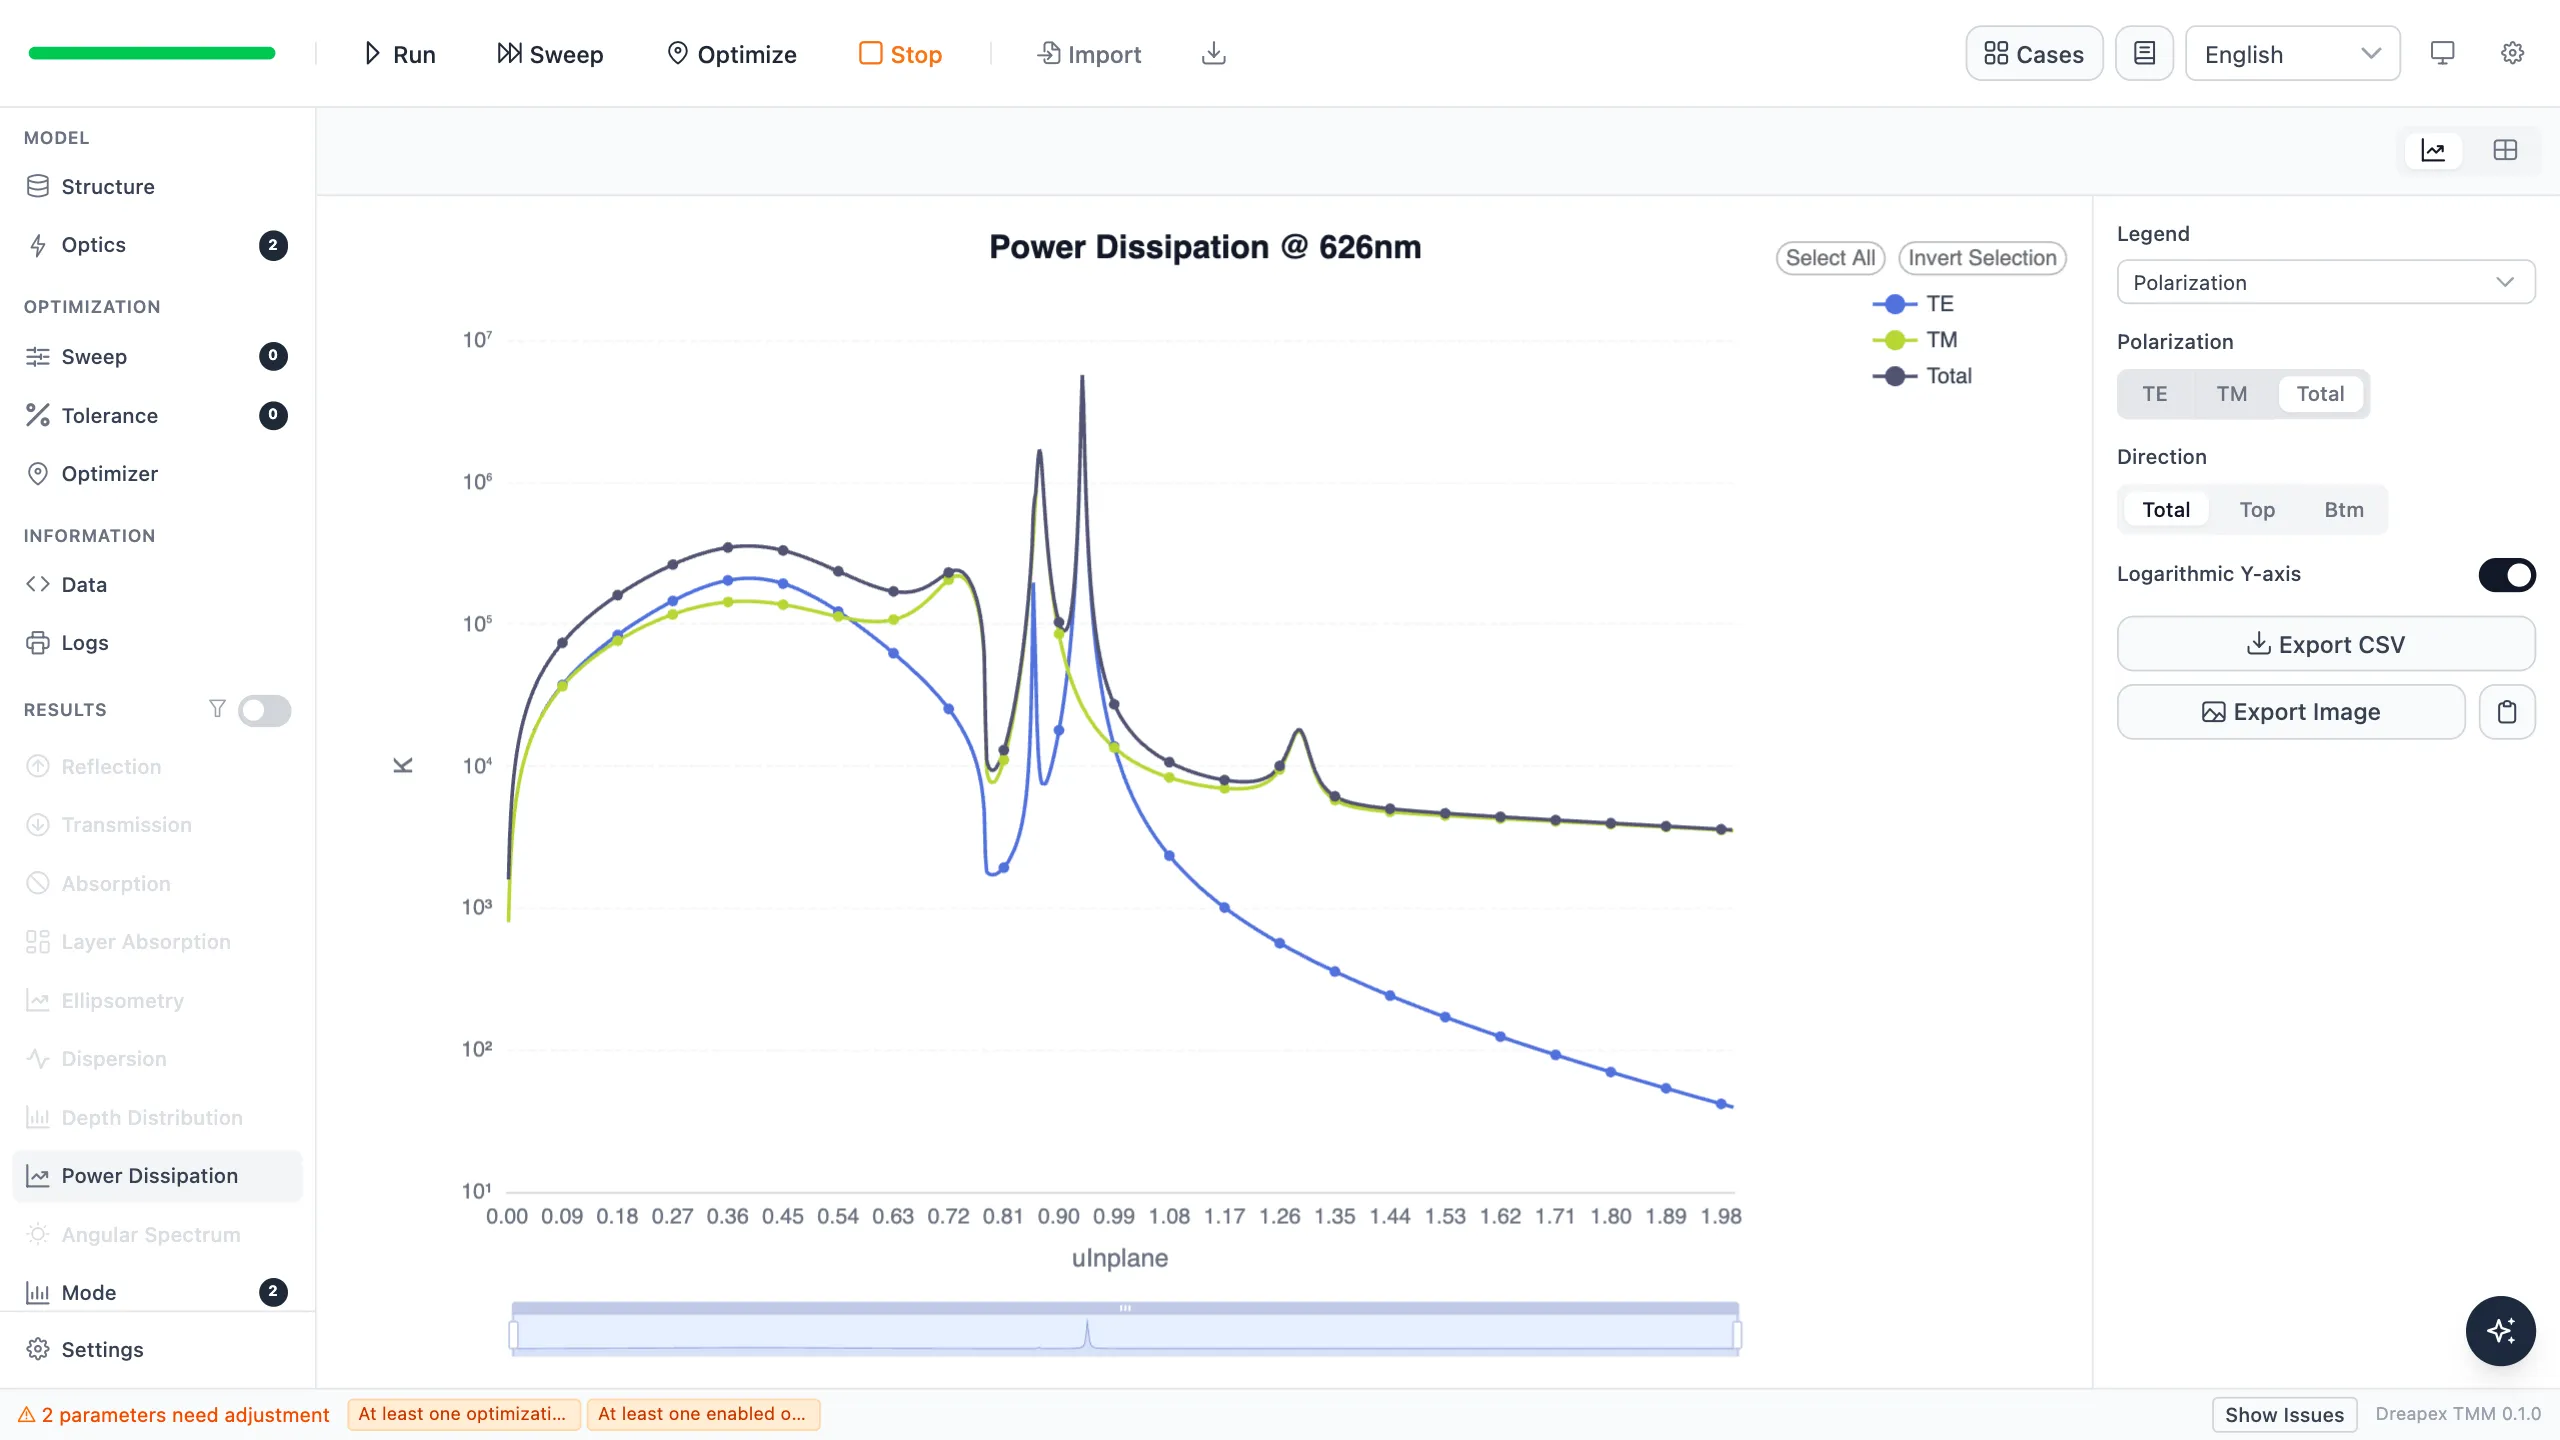Open Sweep in the Optimization section
2560x1440 pixels.
pos(158,357)
